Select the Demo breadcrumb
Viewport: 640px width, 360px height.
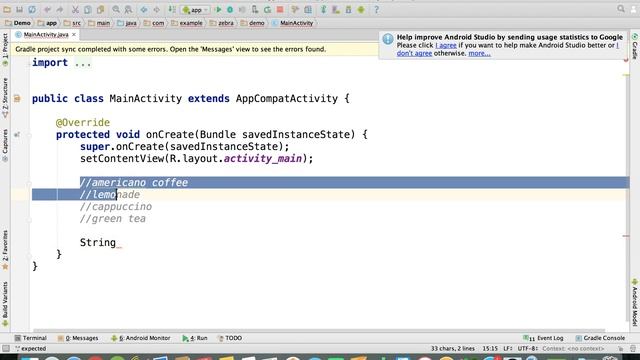(18, 23)
